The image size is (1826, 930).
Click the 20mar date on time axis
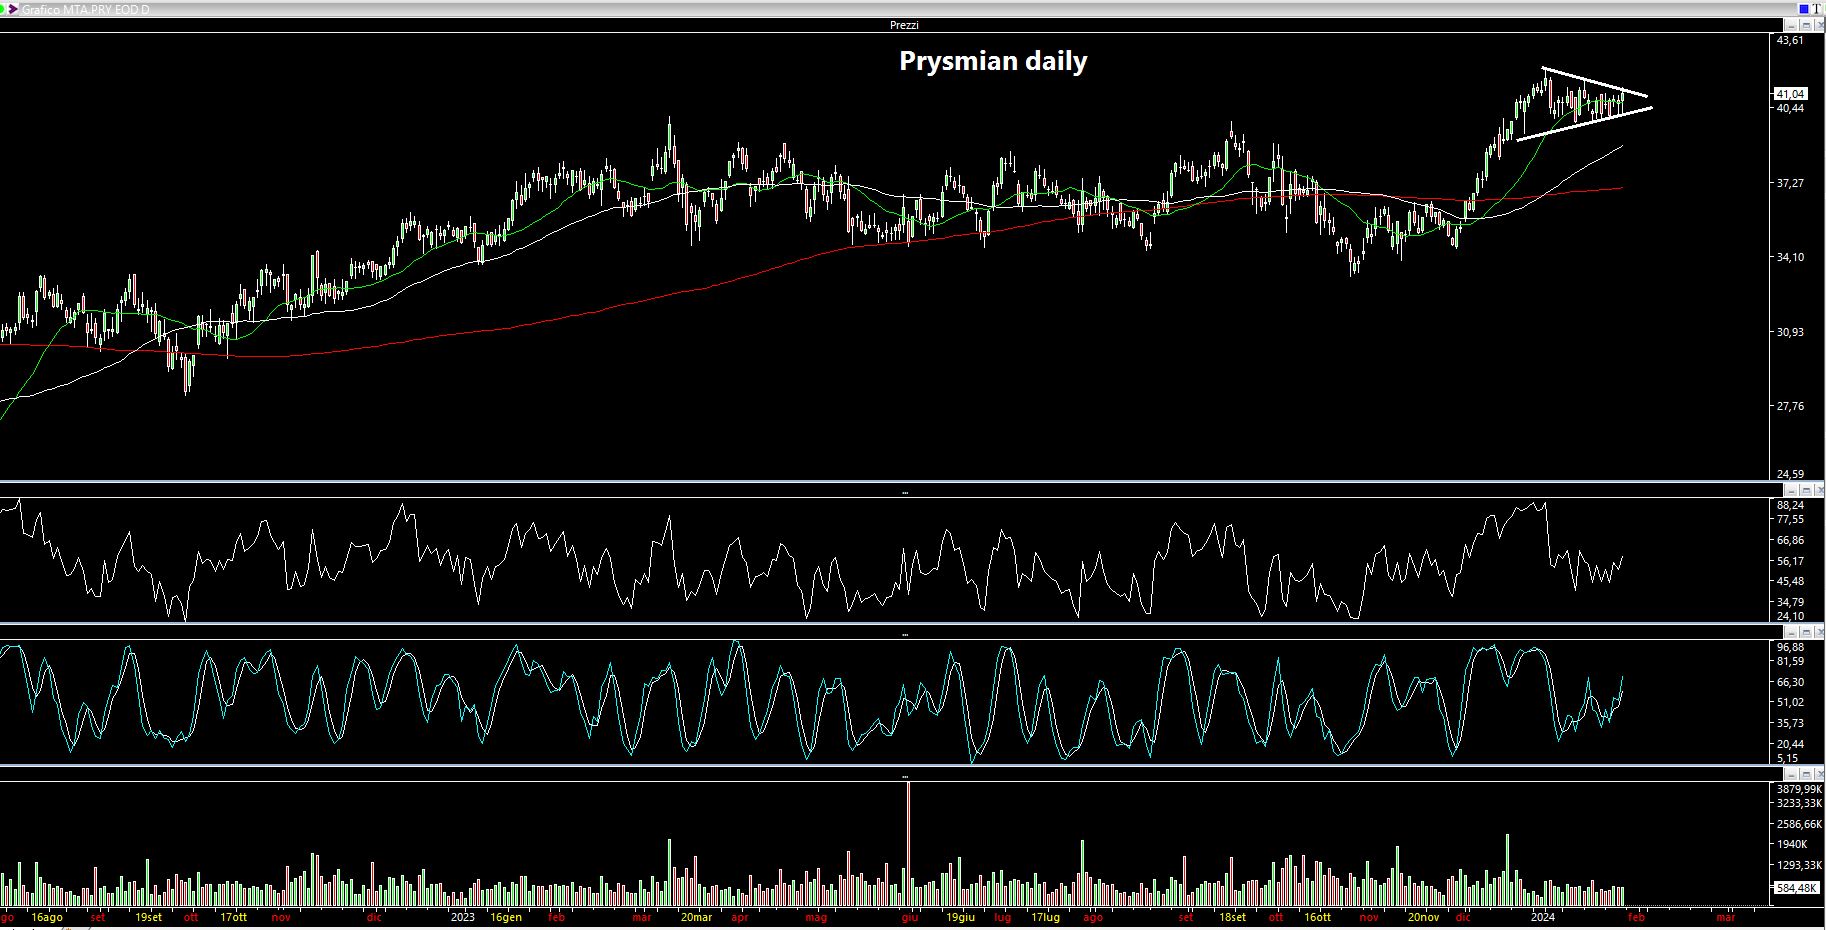pyautogui.click(x=696, y=917)
